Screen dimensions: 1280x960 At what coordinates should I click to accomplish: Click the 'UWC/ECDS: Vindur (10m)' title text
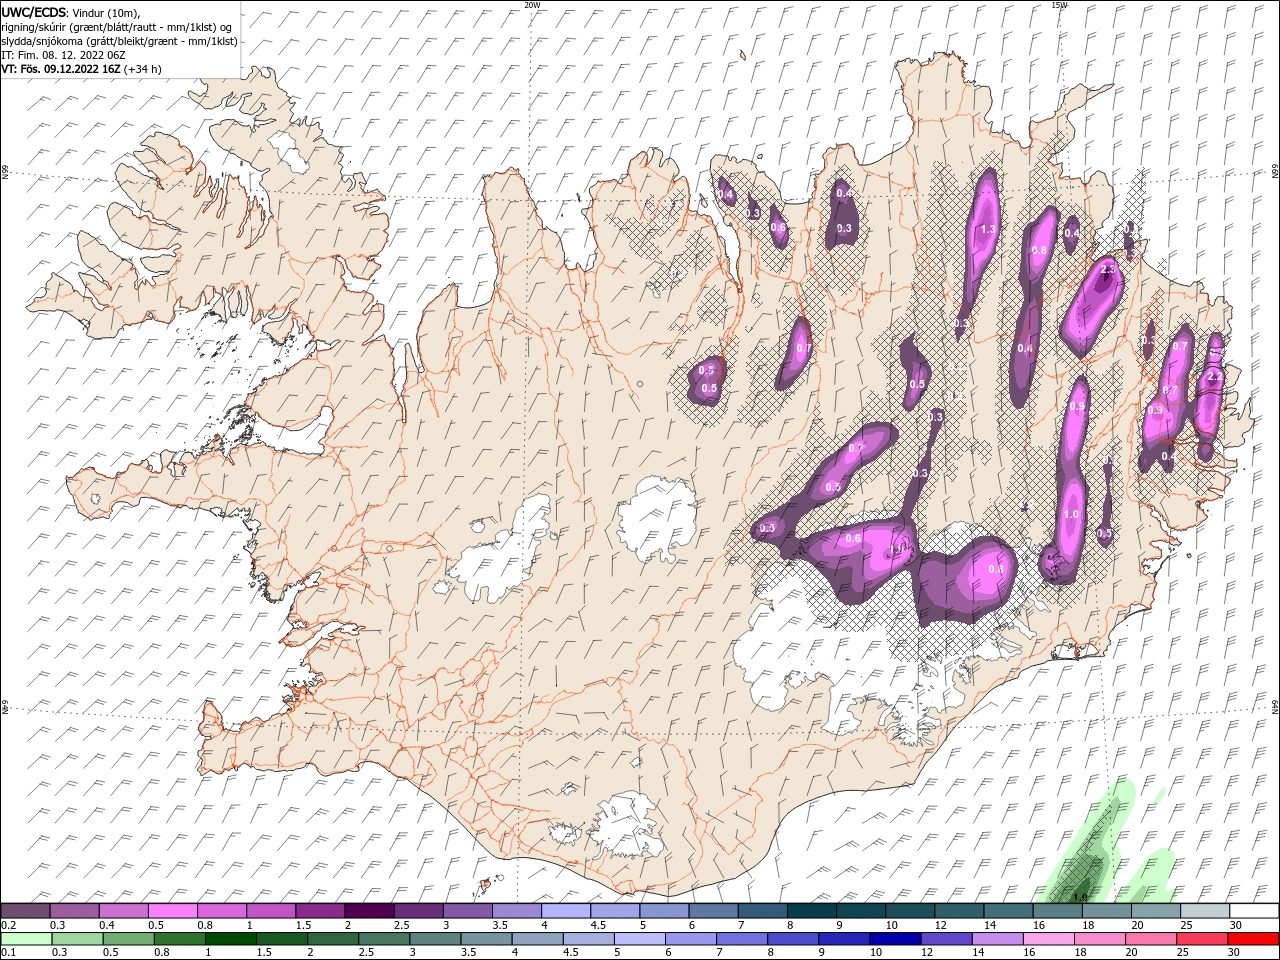(71, 12)
